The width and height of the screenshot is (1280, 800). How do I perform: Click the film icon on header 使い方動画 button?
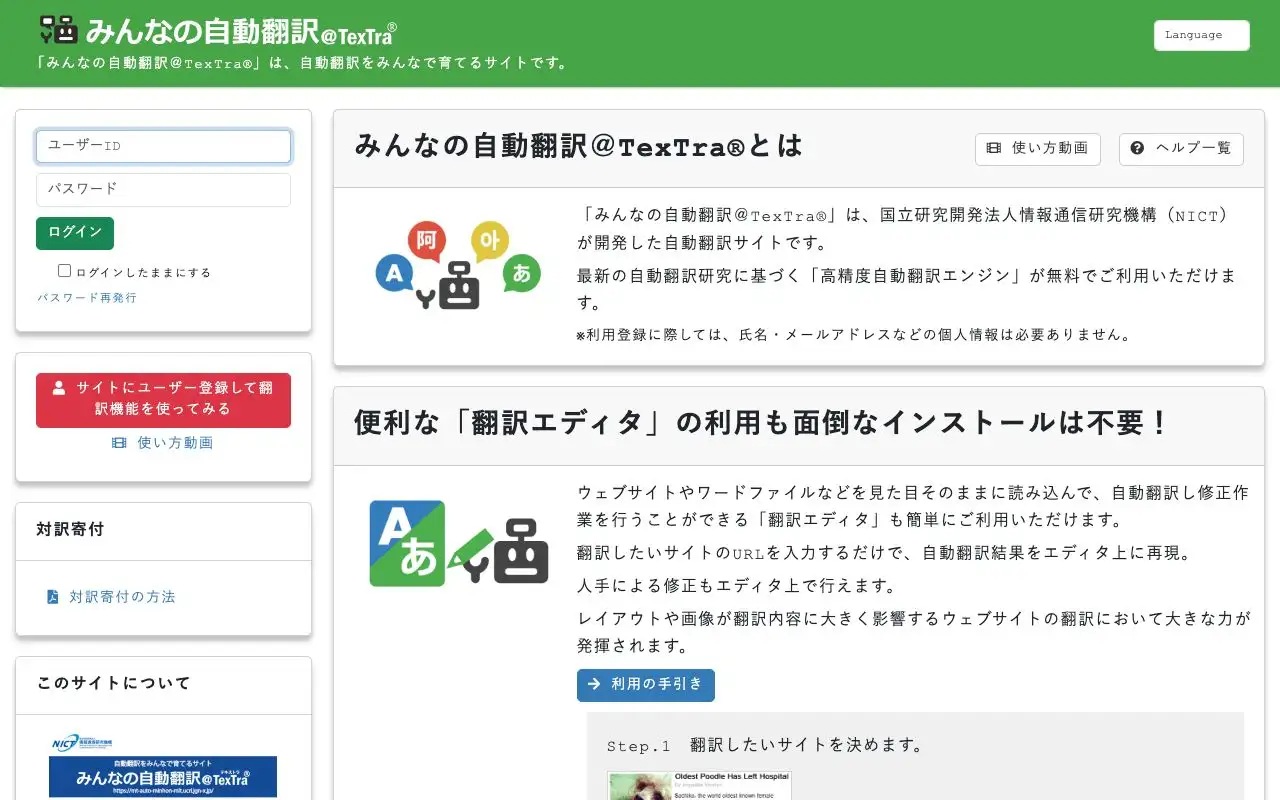coord(994,148)
